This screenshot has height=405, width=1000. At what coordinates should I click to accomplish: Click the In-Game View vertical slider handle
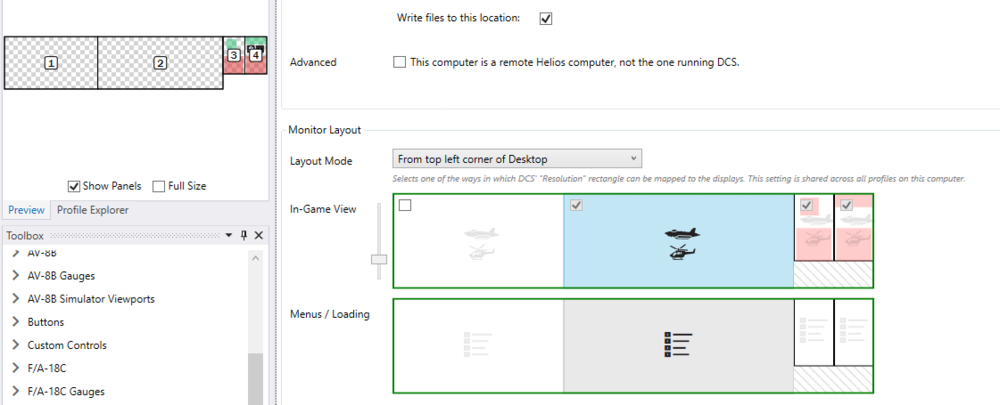(378, 259)
